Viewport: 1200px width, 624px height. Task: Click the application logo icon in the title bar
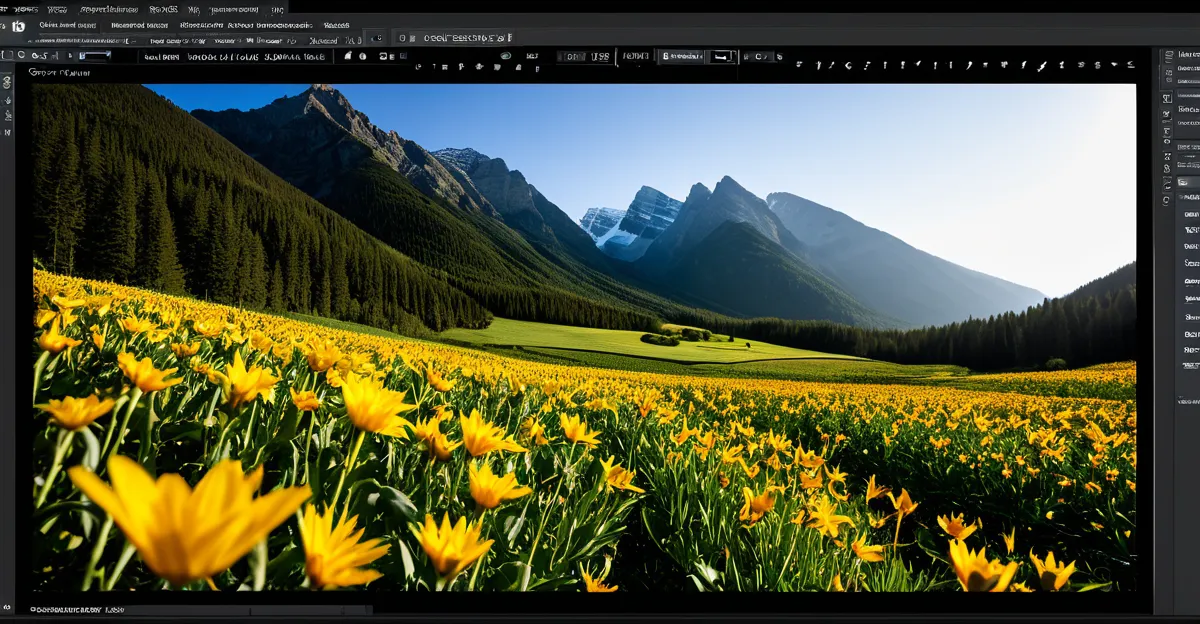click(x=18, y=25)
